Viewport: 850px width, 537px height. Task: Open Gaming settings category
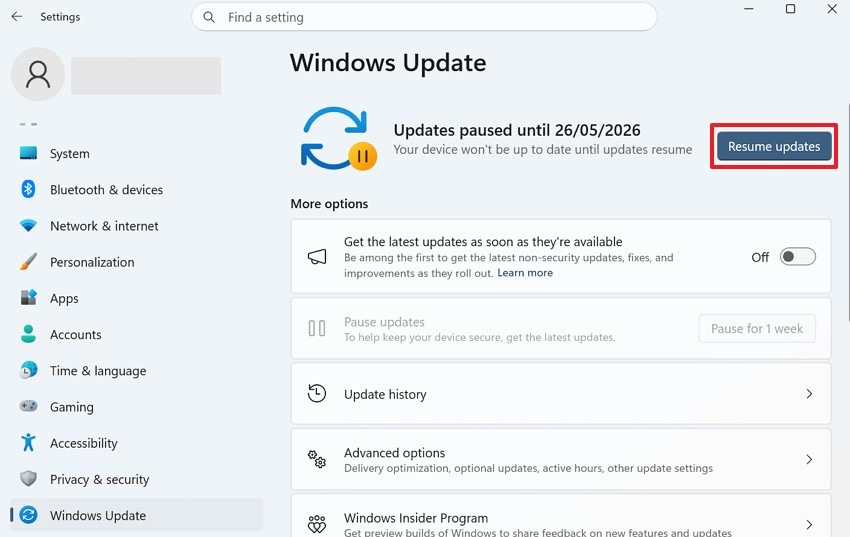point(137,406)
